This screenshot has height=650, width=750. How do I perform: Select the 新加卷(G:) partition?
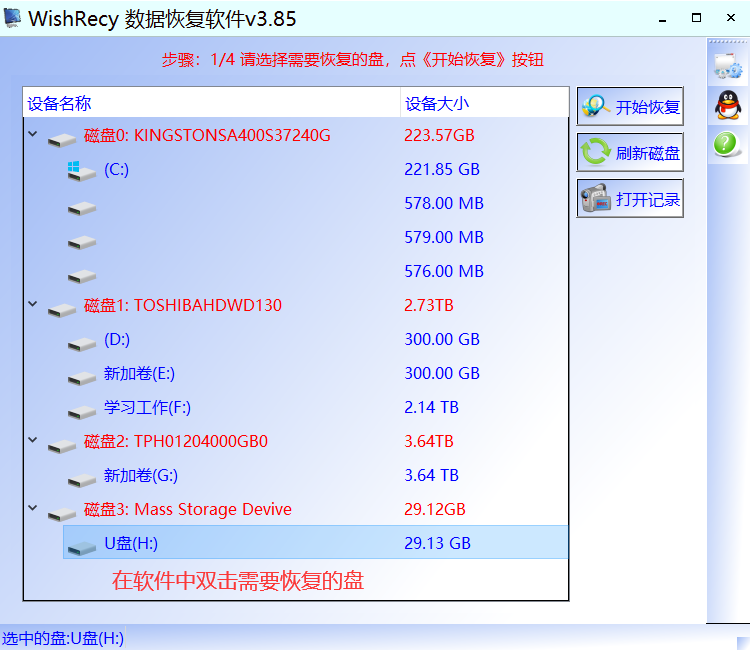point(141,475)
